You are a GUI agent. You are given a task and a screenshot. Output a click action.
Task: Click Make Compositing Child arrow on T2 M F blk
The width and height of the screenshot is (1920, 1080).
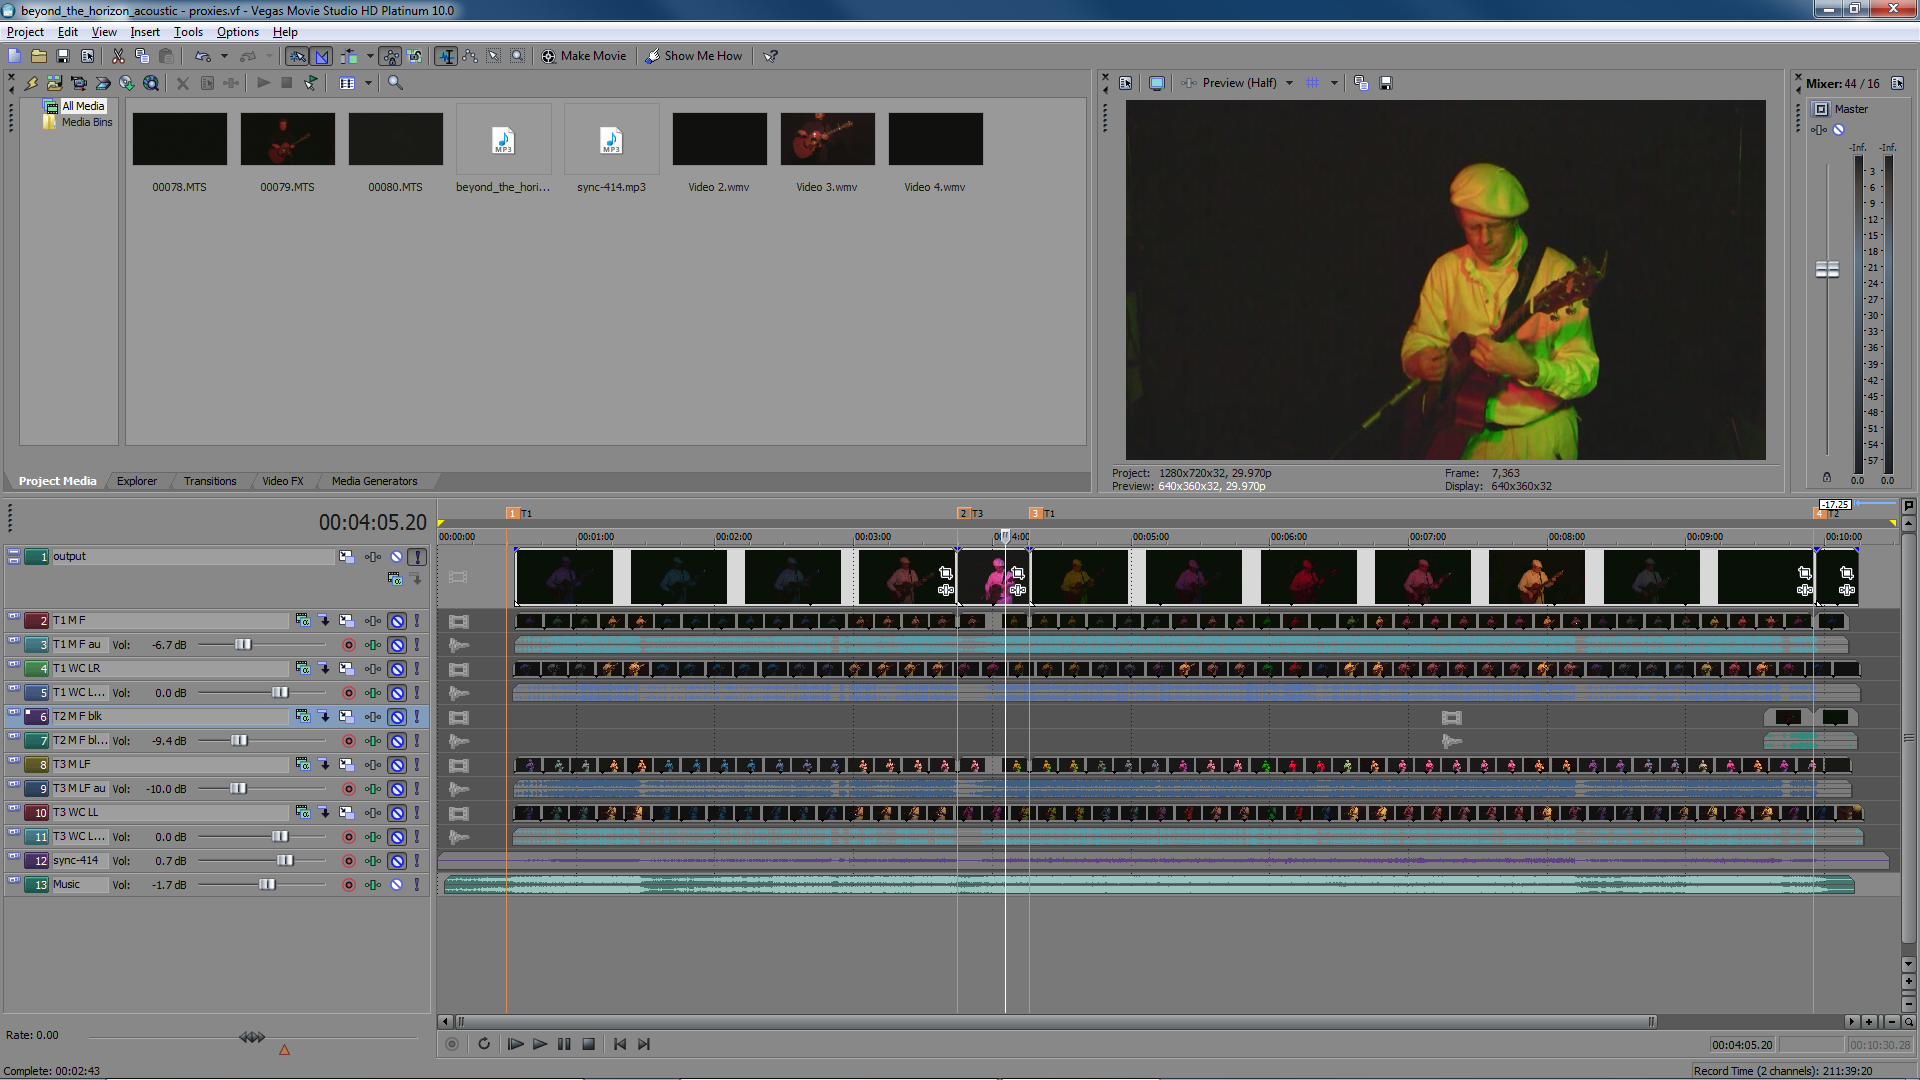coord(324,717)
